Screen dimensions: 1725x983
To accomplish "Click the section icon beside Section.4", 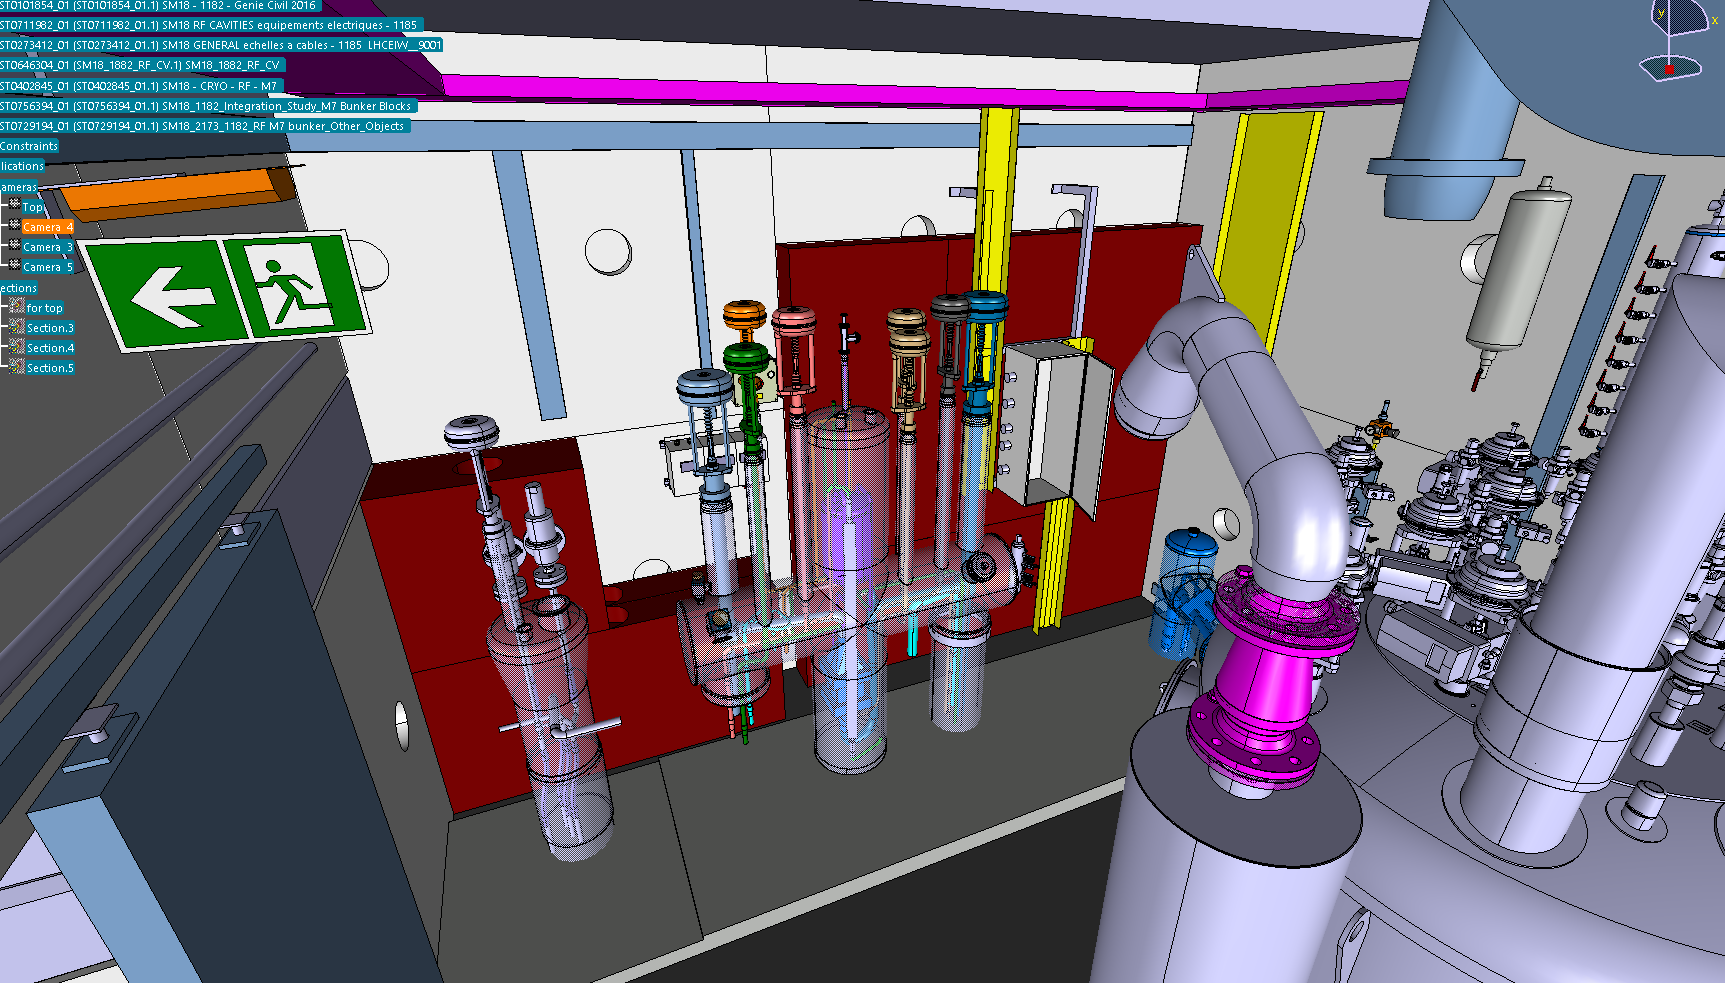I will 17,347.
